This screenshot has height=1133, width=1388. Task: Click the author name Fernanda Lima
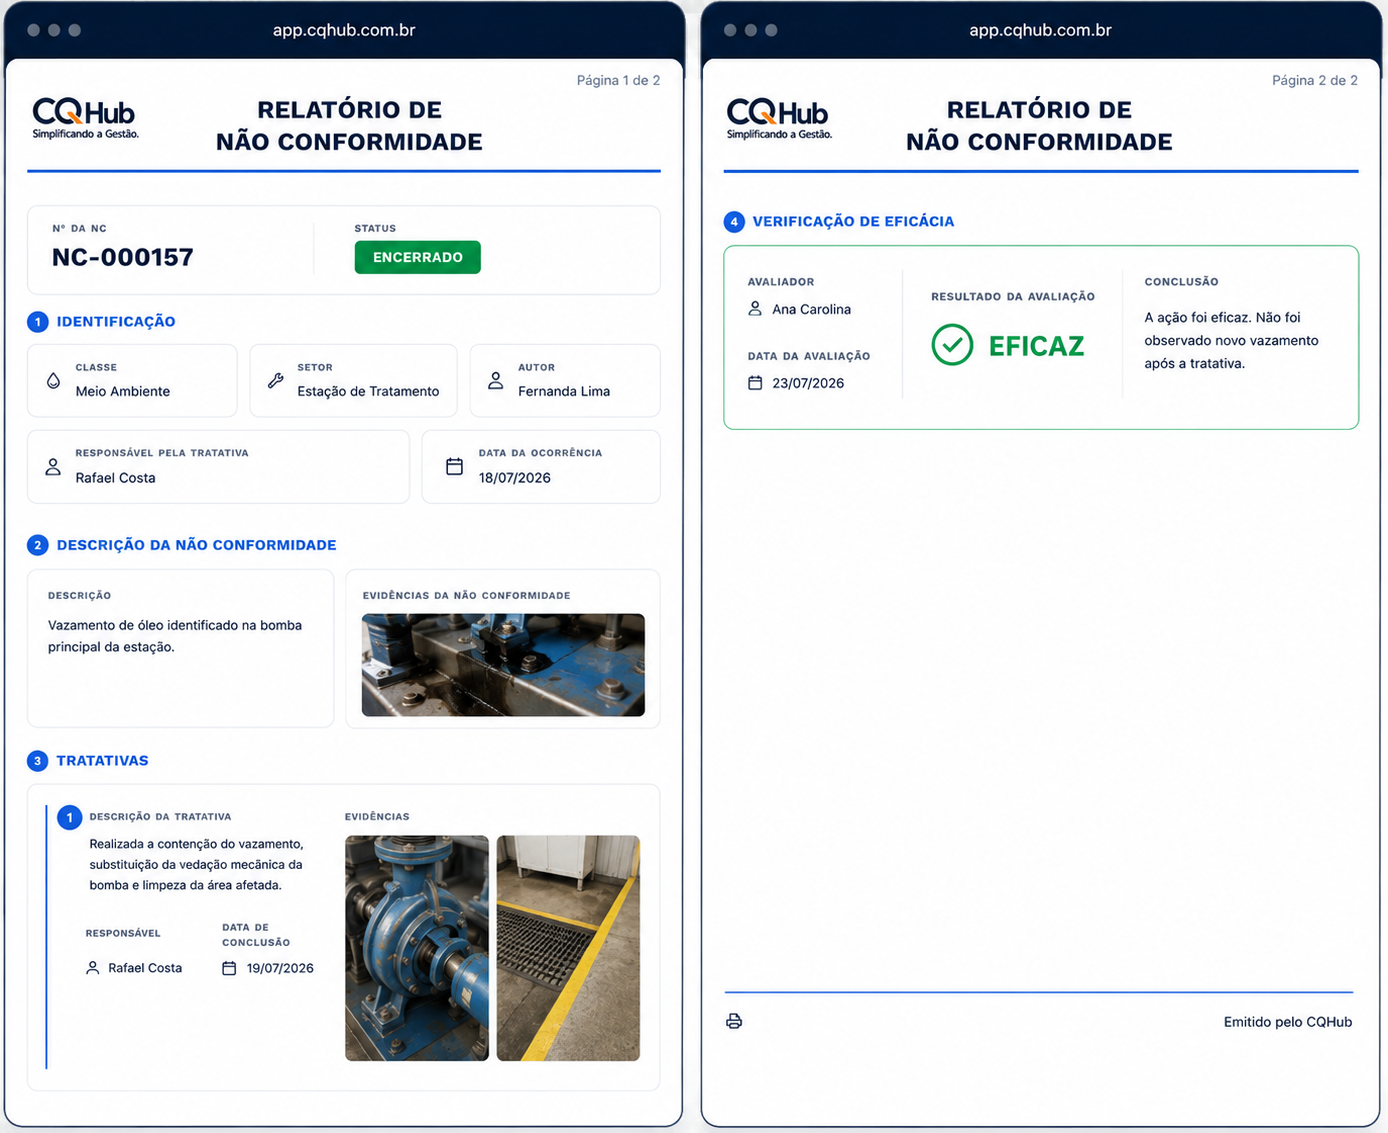(564, 391)
